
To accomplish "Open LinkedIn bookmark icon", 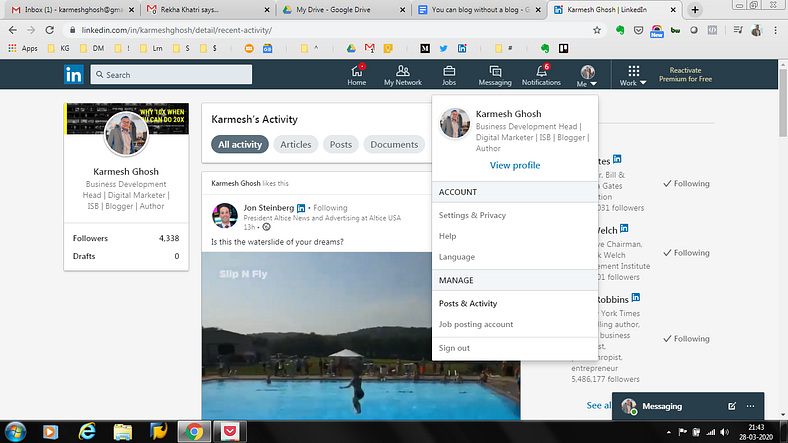I will tap(462, 48).
